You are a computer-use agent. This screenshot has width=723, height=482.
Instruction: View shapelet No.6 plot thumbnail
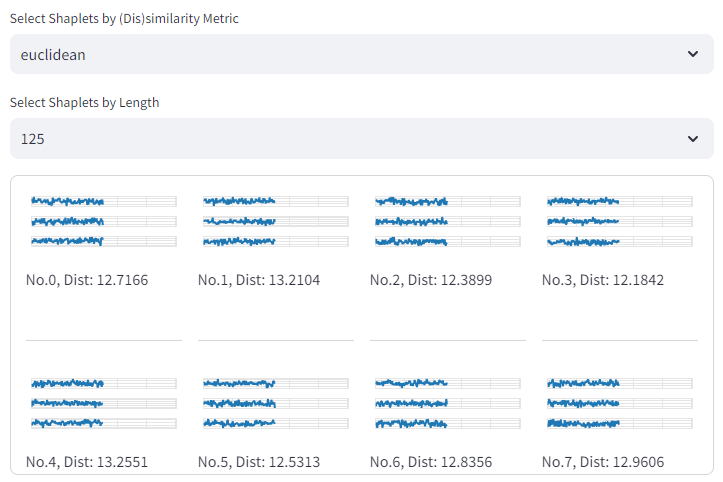[448, 403]
